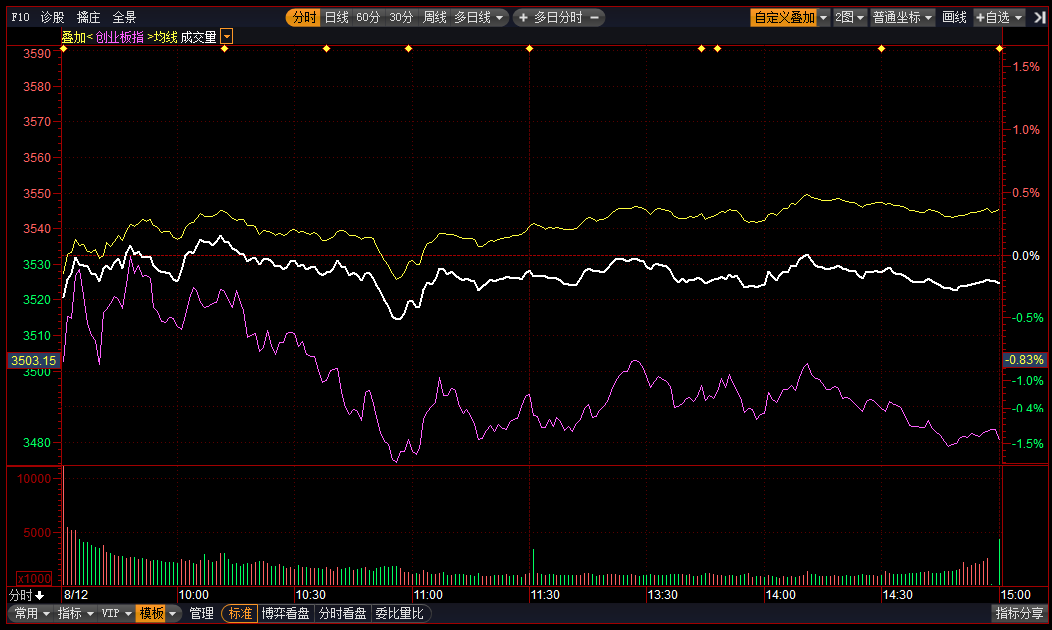Switch to the 日线 daily chart tab
The width and height of the screenshot is (1052, 630).
[x=337, y=17]
